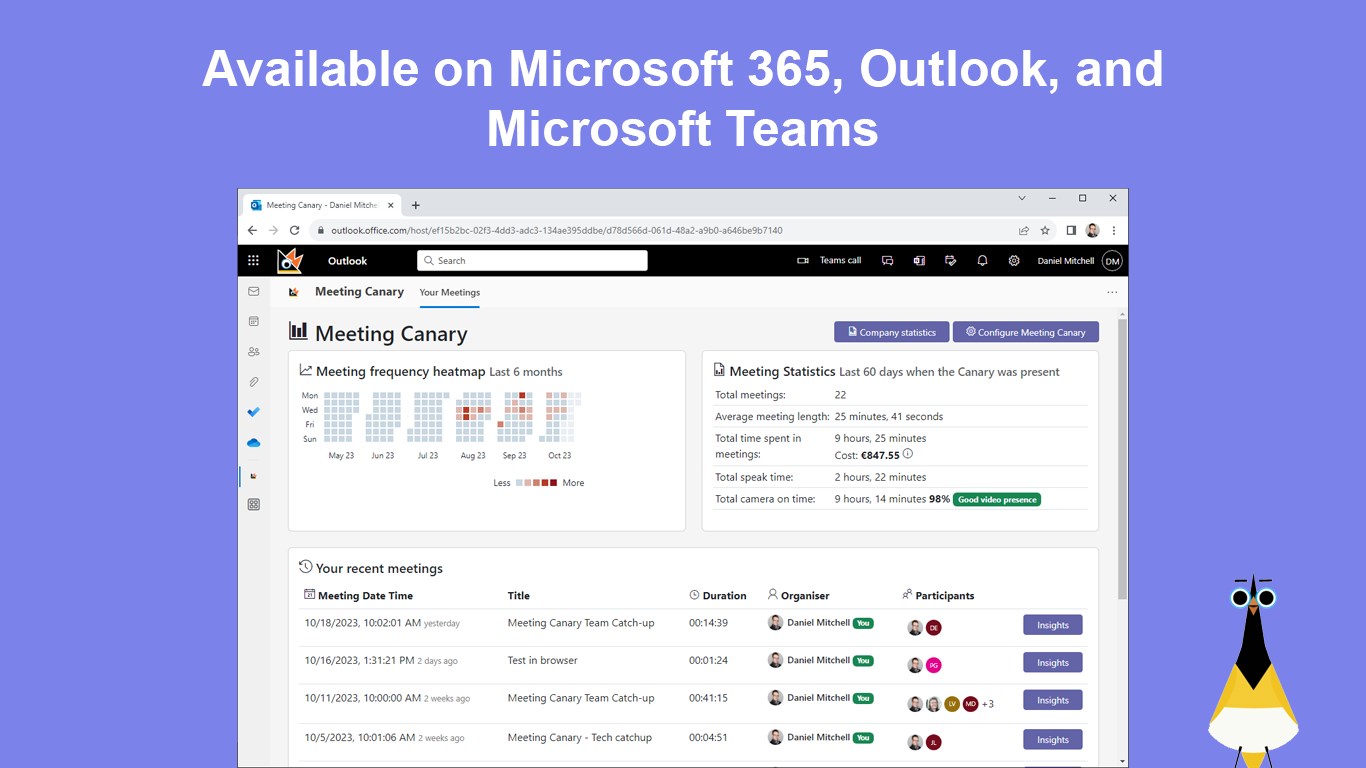Open OneDrive cloud in the sidebar
The height and width of the screenshot is (768, 1366).
pyautogui.click(x=254, y=443)
